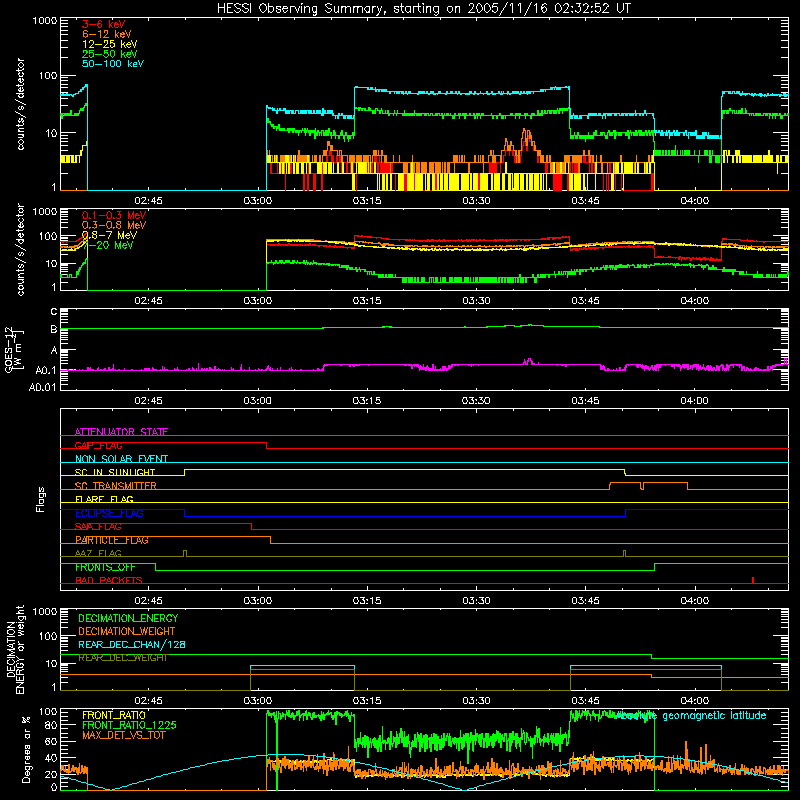Select the ATTENUATOR_STATE flag label
Screen dimensions: 800x800
pos(121,432)
